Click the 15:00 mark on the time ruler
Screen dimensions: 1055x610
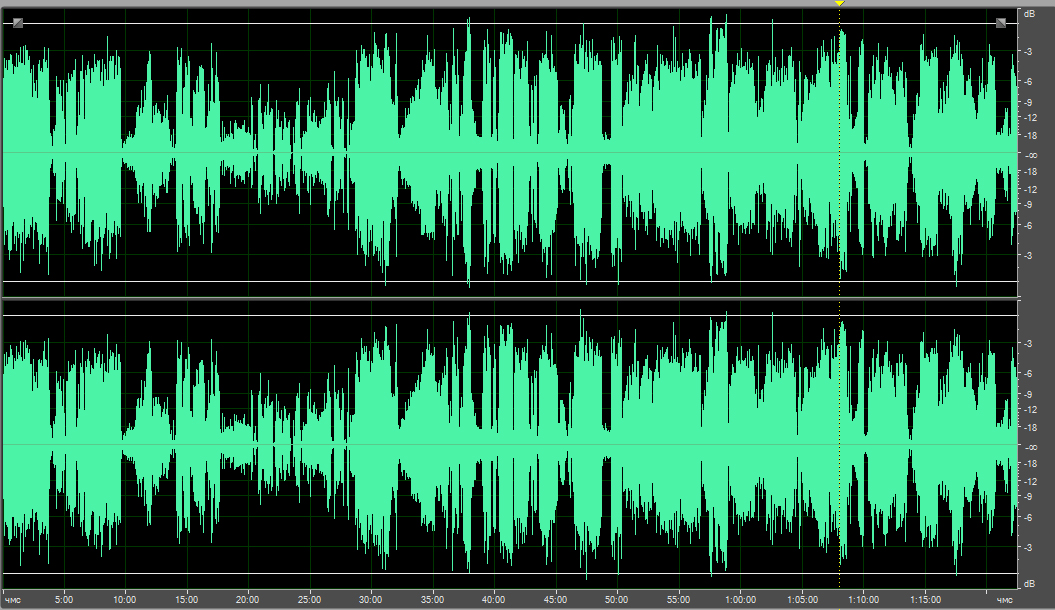(x=186, y=599)
